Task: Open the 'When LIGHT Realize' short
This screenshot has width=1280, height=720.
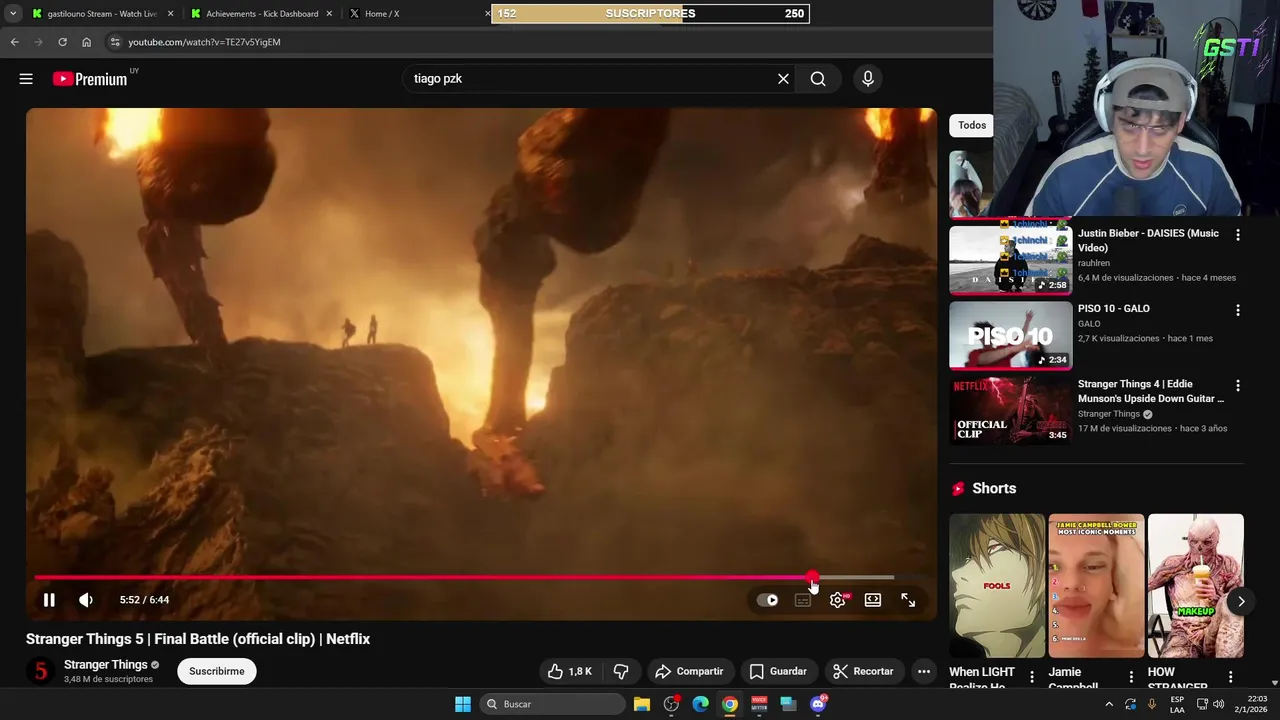Action: pos(996,586)
